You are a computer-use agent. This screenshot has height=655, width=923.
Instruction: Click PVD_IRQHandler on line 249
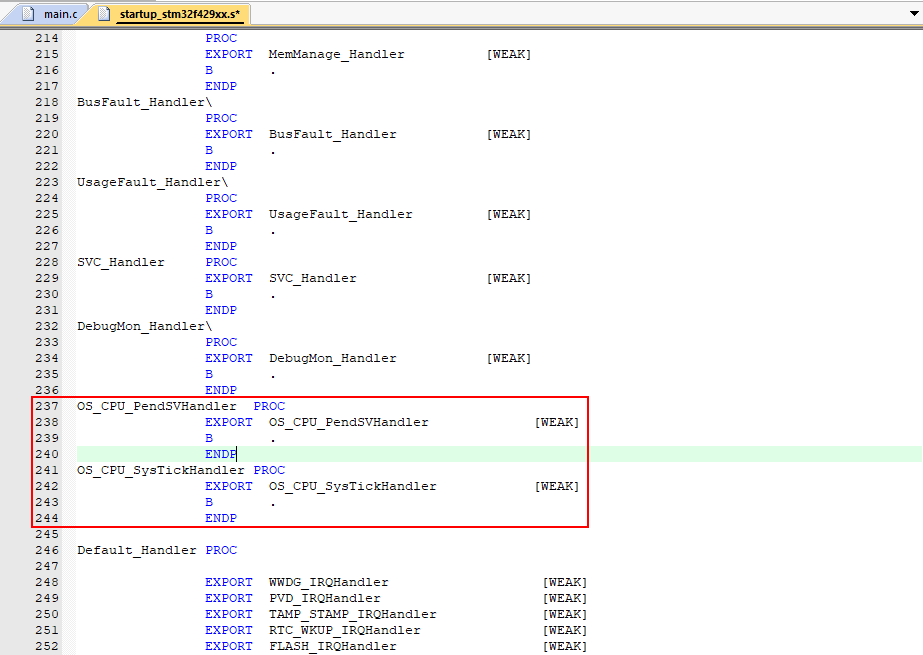[x=325, y=599]
